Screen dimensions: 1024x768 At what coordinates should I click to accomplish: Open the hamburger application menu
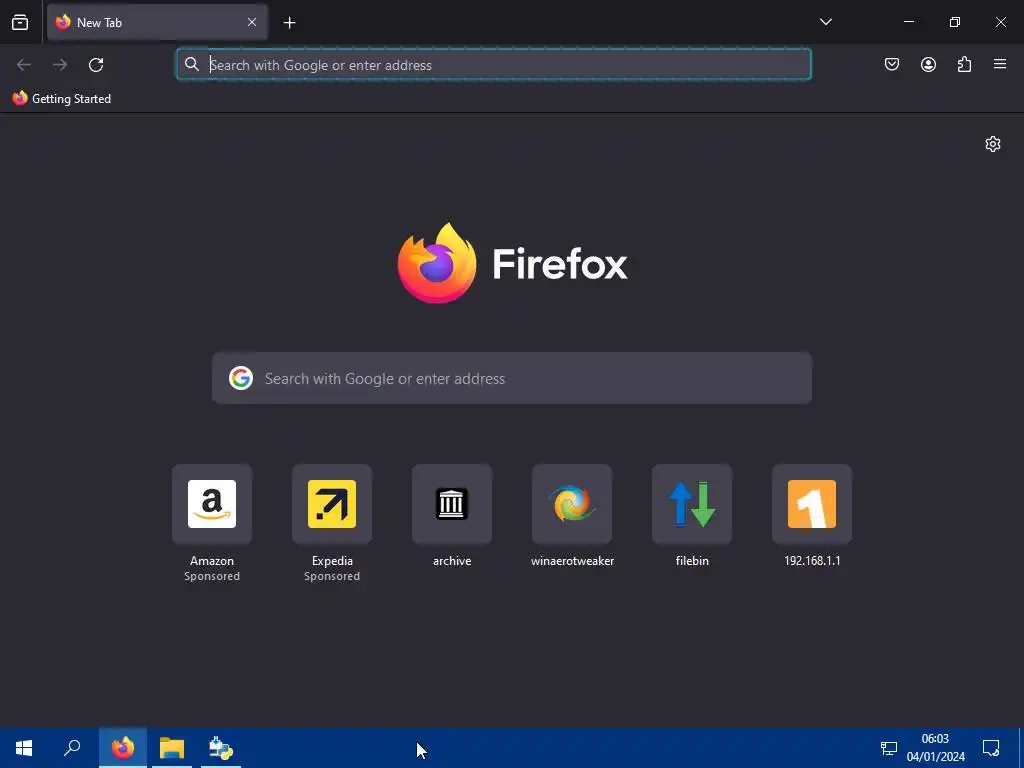[1000, 64]
